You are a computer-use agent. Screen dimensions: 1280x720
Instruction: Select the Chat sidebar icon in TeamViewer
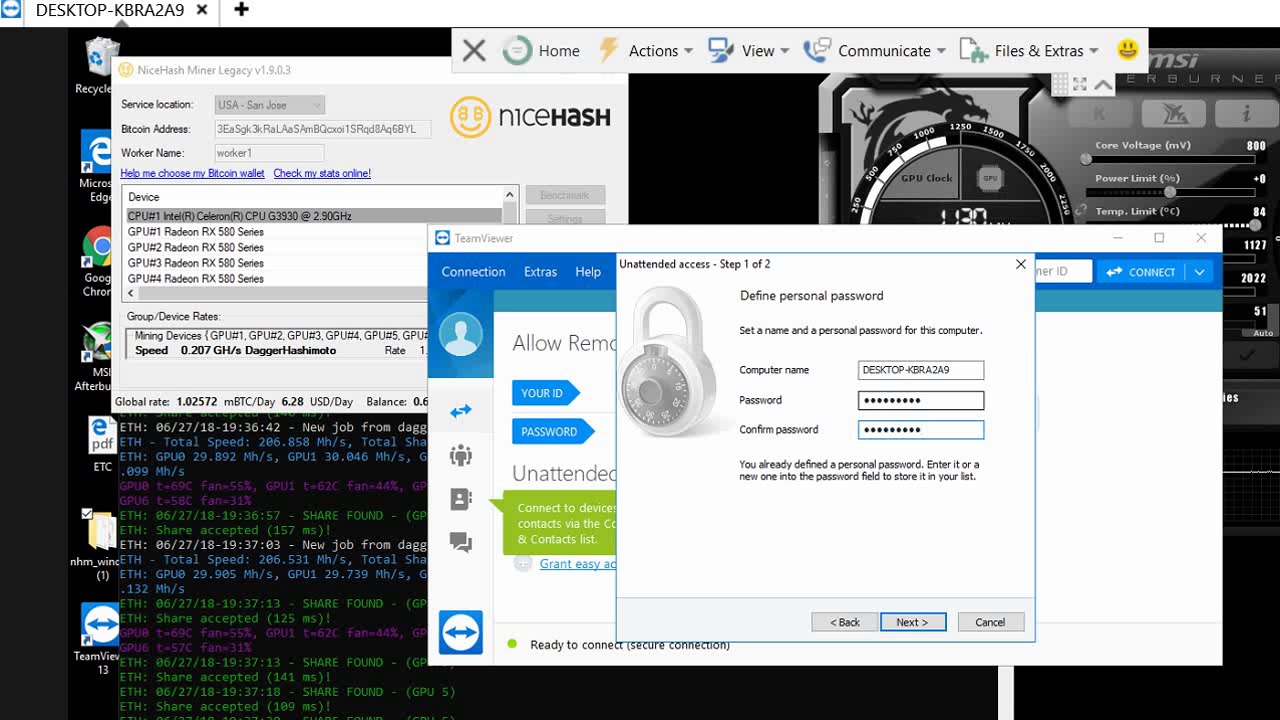[461, 542]
